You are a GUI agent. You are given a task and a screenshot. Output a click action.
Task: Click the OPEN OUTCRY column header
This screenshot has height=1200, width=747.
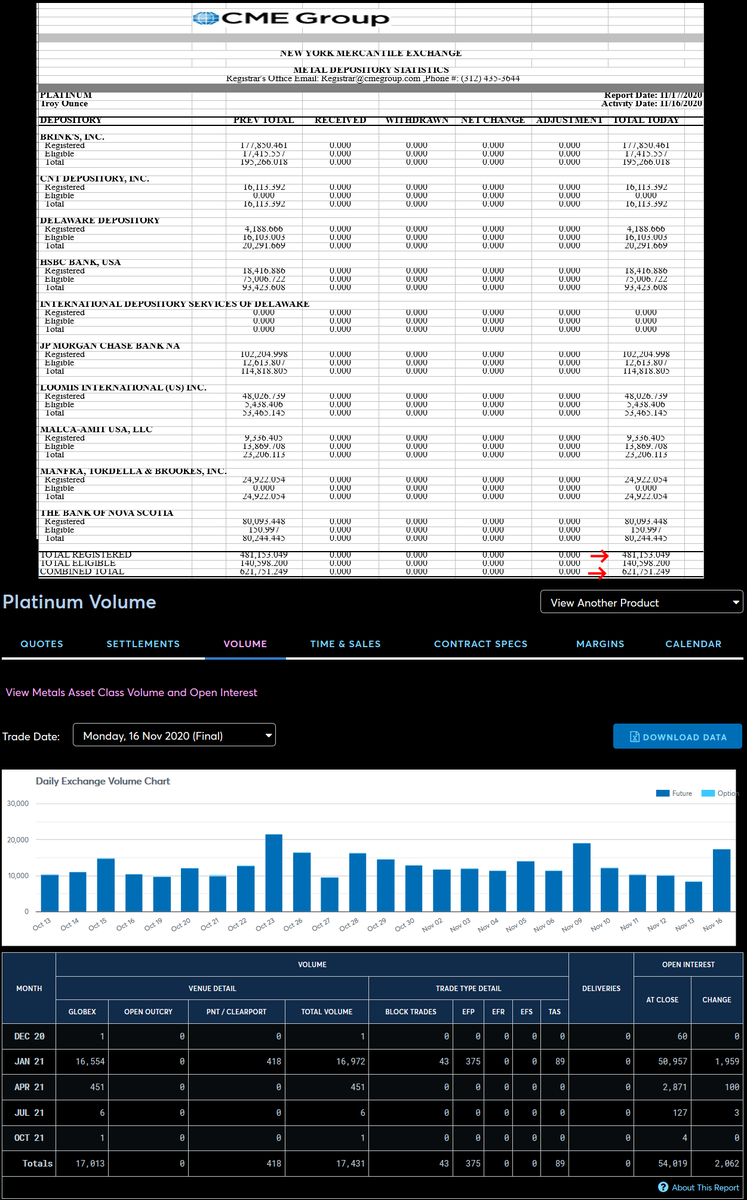(148, 1011)
